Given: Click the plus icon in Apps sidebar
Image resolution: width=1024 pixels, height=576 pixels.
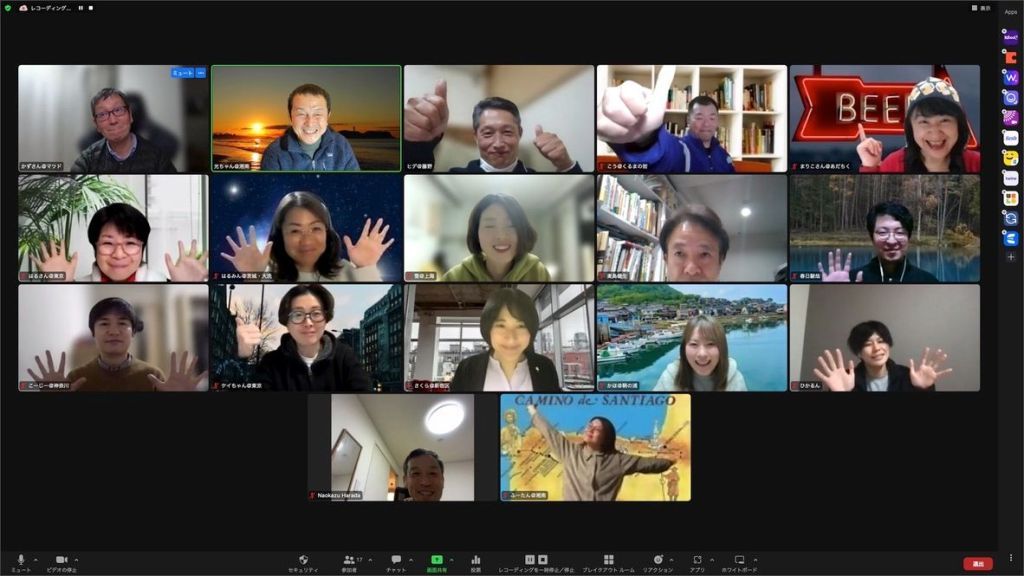Looking at the screenshot, I should (1011, 257).
